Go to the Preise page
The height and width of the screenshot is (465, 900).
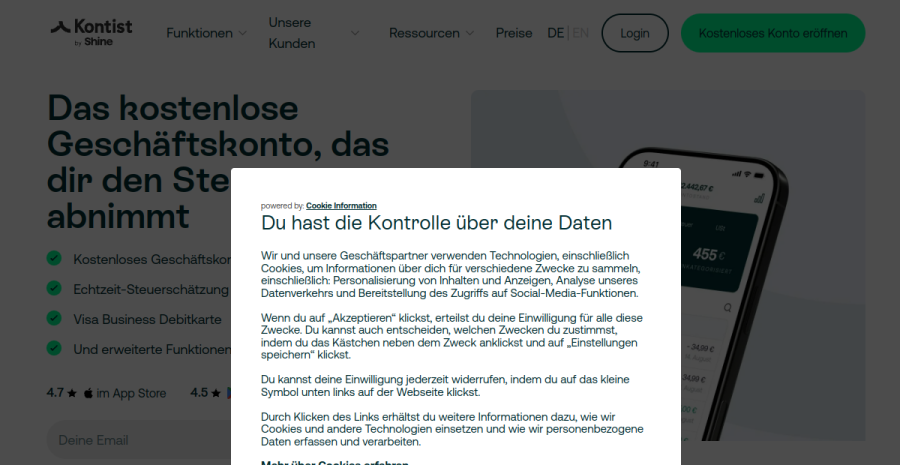pos(514,33)
